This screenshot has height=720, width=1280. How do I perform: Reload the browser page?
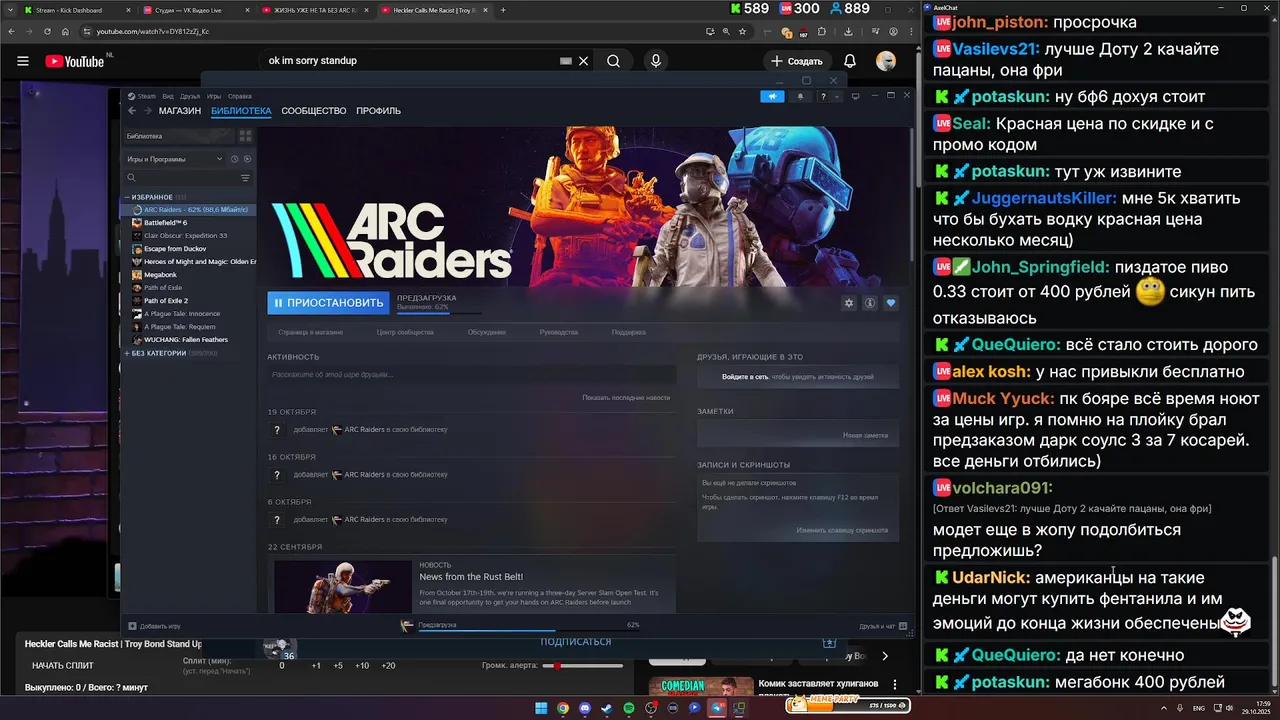(x=47, y=31)
